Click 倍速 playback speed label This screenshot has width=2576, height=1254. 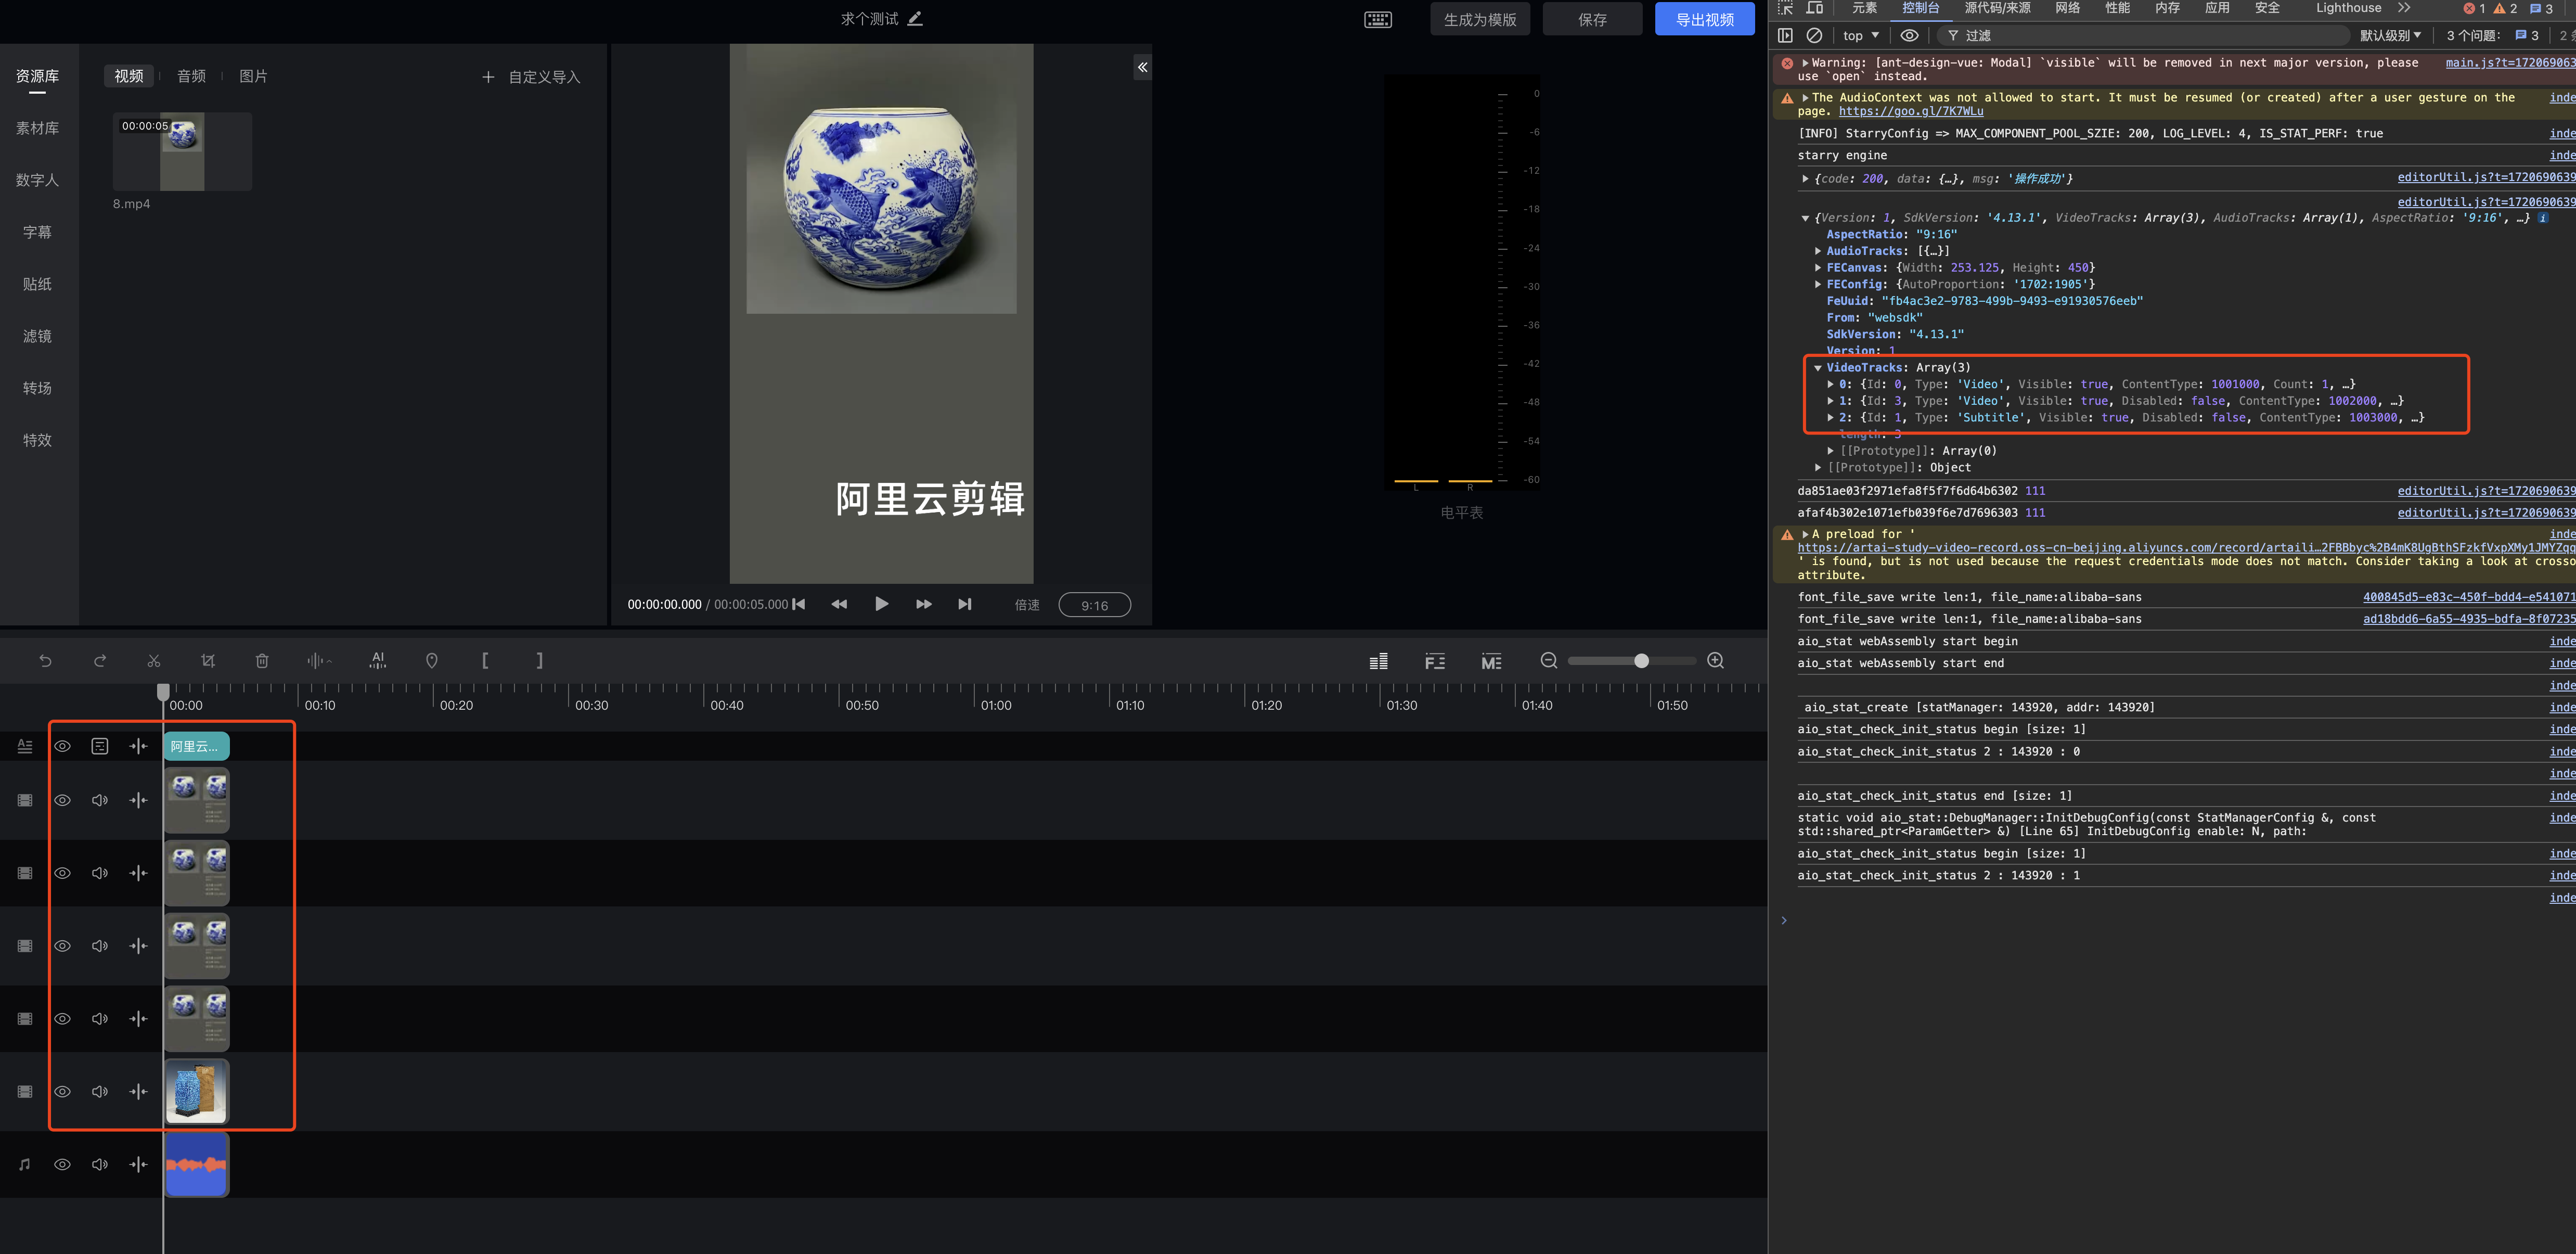point(1027,605)
